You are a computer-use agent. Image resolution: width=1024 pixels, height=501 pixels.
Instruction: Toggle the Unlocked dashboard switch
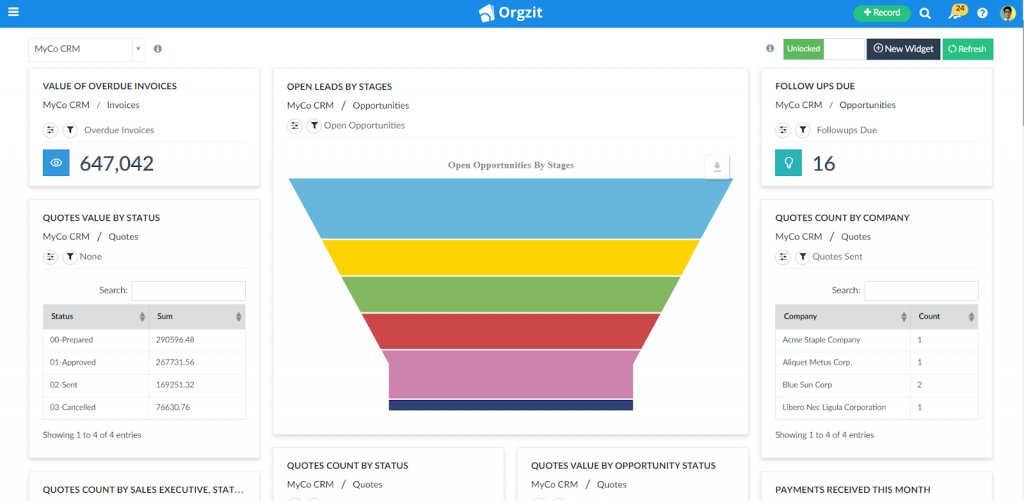click(824, 49)
